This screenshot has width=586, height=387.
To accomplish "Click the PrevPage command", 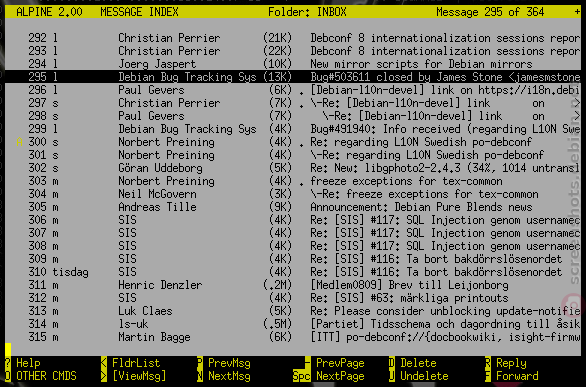I will pyautogui.click(x=340, y=363).
